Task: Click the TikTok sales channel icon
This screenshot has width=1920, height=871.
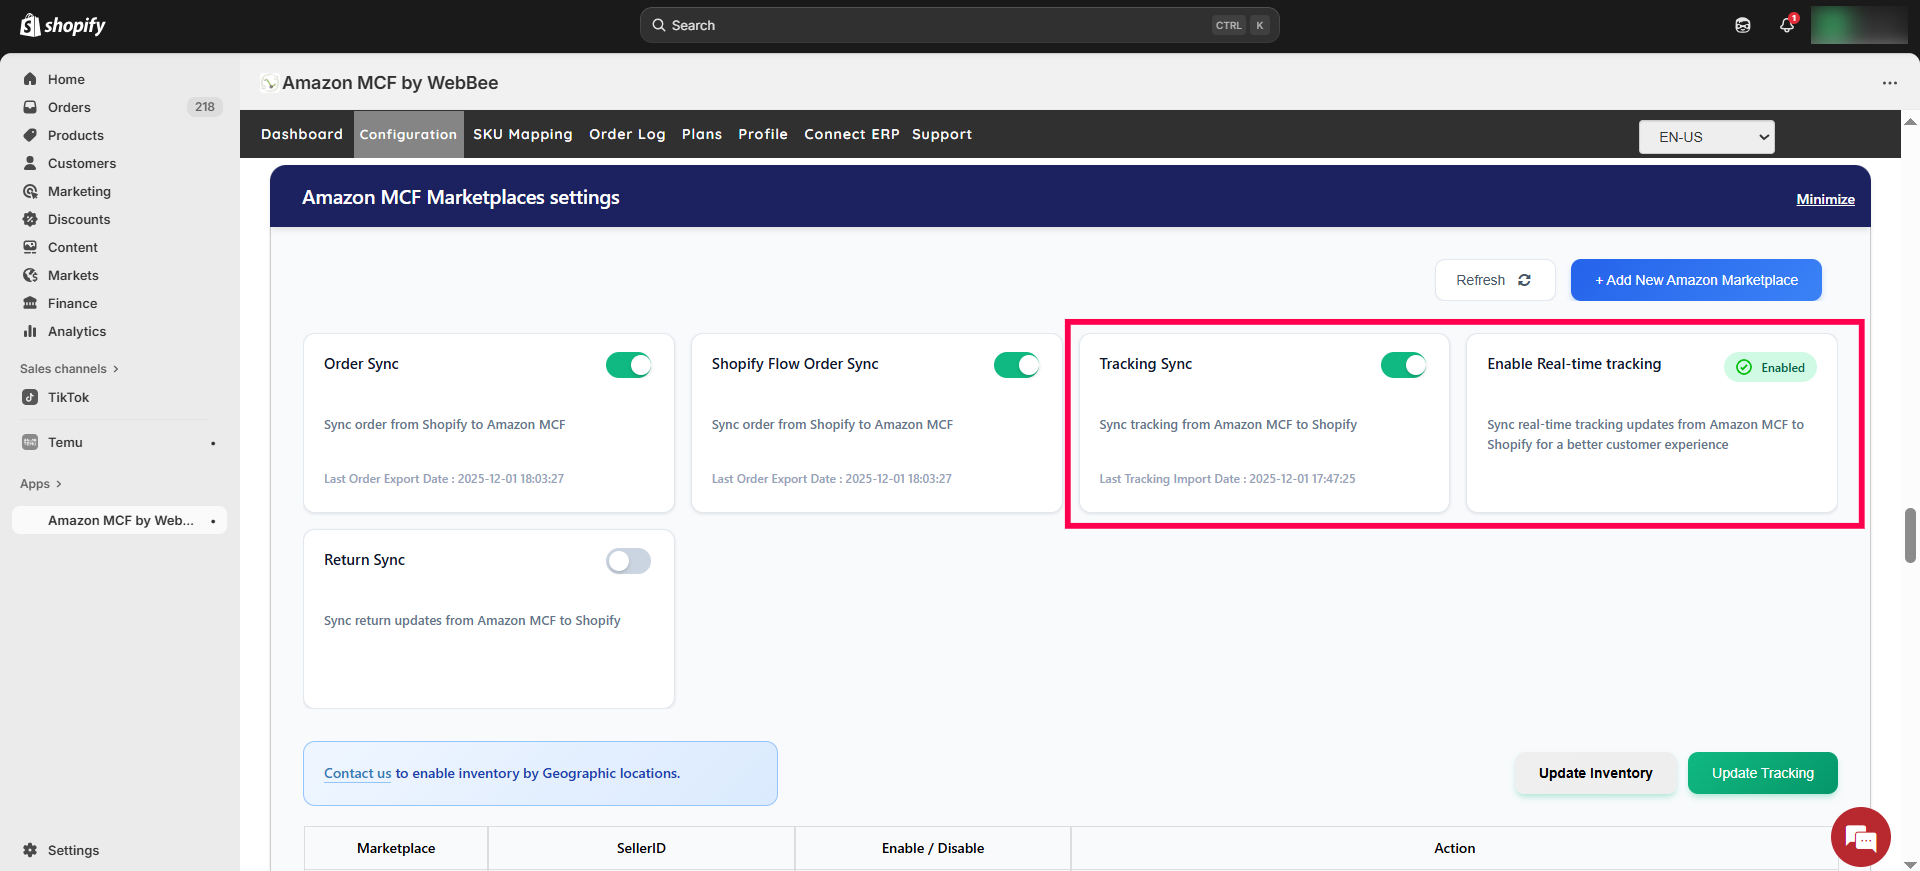Action: (x=30, y=397)
